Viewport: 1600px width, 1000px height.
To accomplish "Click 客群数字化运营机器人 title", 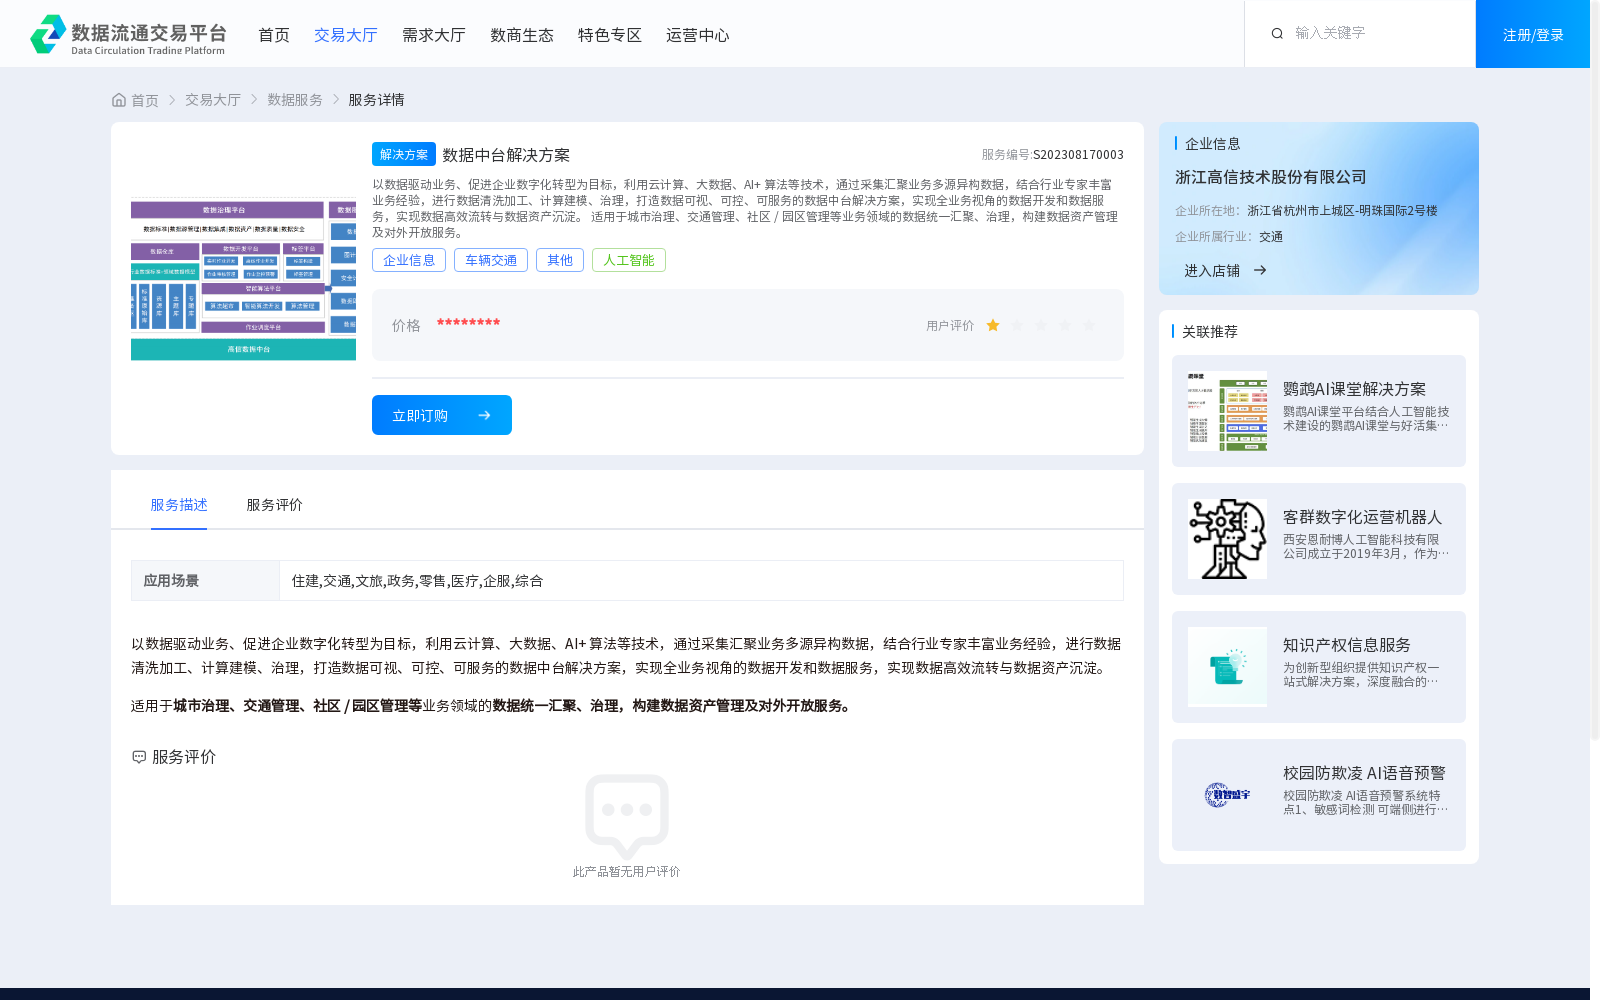I will (x=1362, y=517).
